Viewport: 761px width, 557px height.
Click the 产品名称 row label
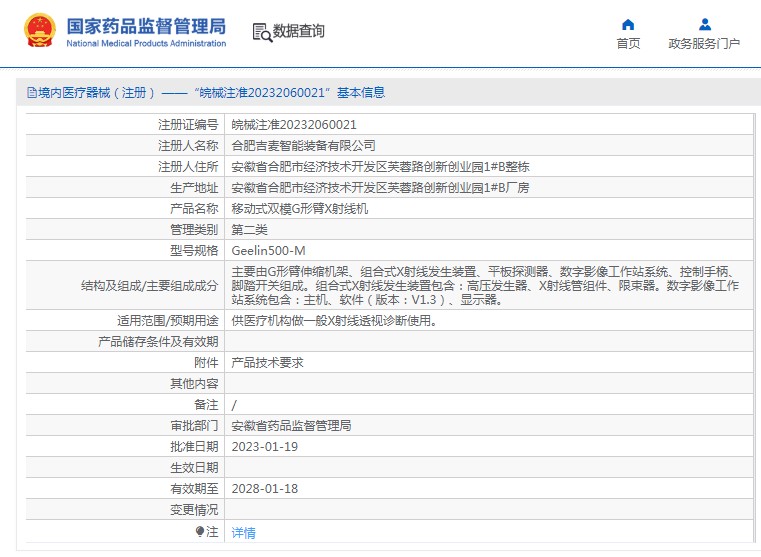[194, 209]
